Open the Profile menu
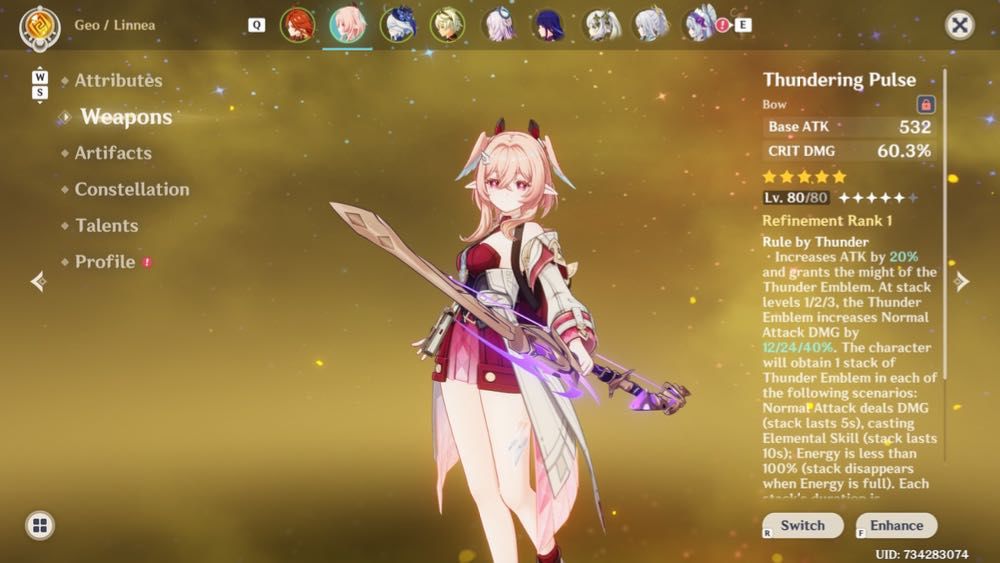Screen dimensions: 1000x563 (x=105, y=262)
